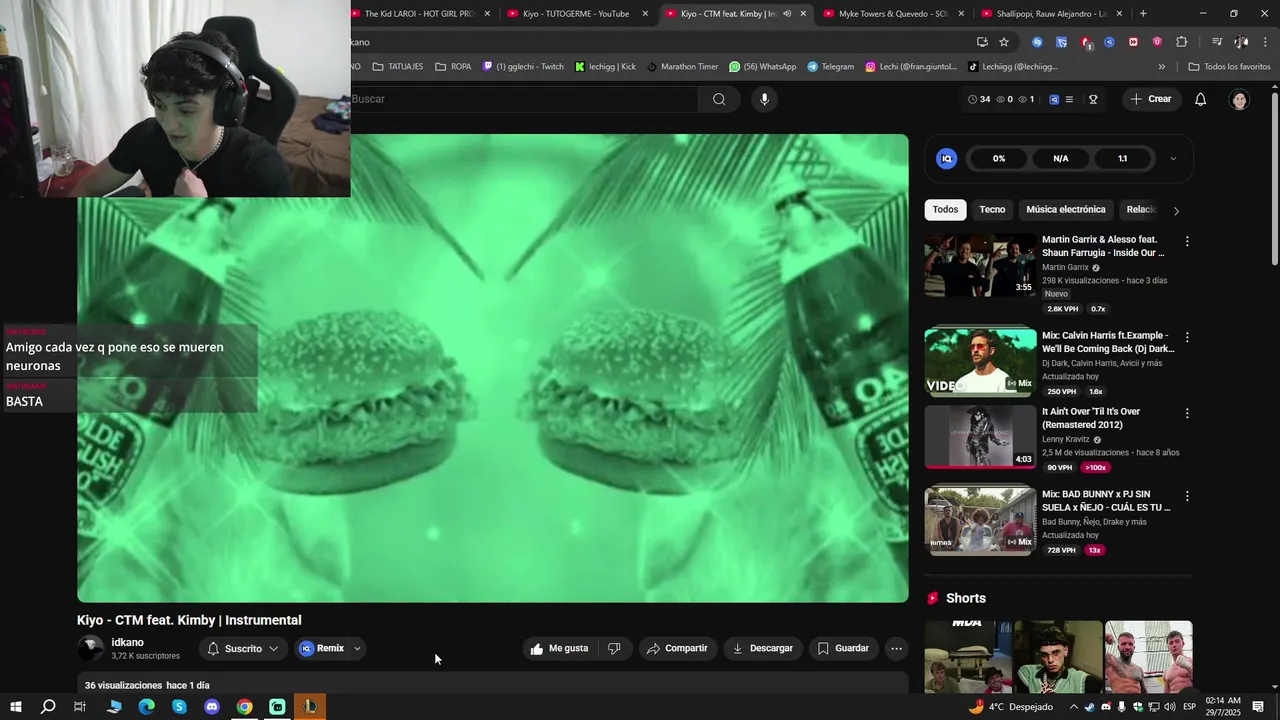Select the Música electrónica filter chip

coord(1066,210)
